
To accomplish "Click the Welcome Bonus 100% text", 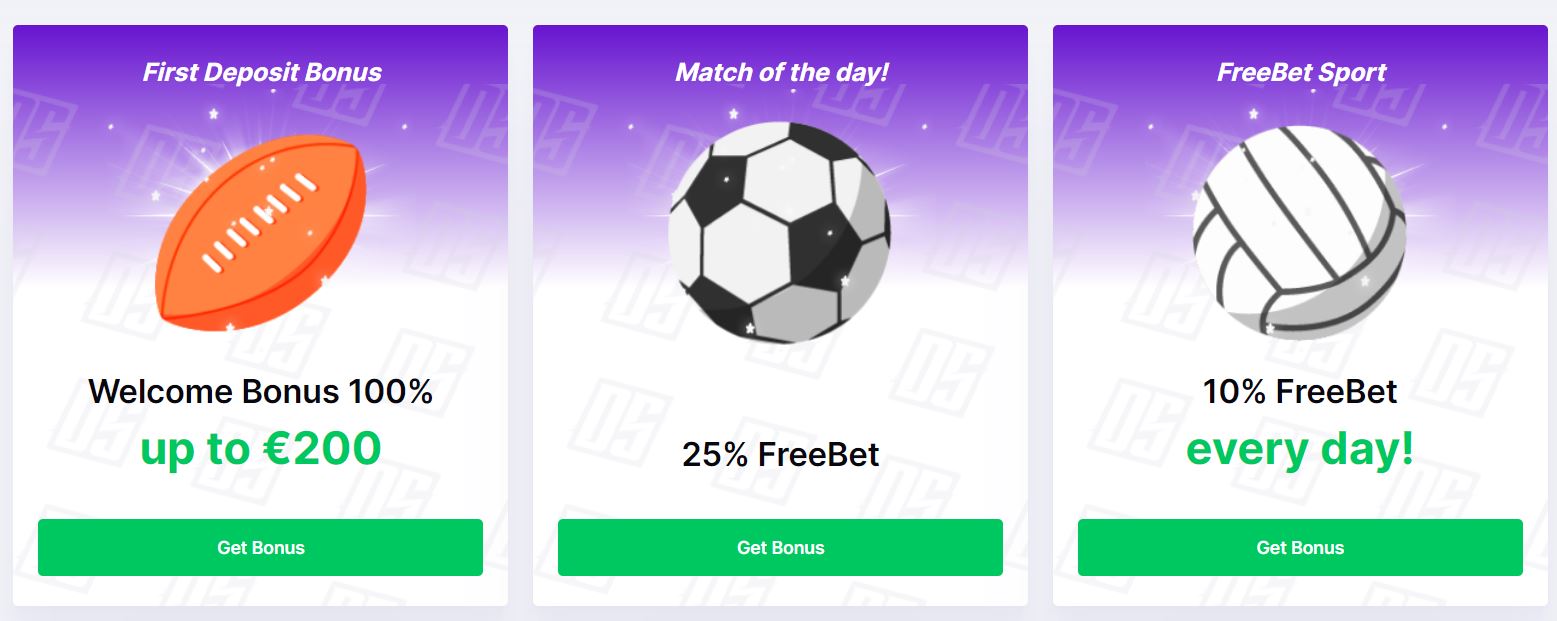I will [x=260, y=391].
